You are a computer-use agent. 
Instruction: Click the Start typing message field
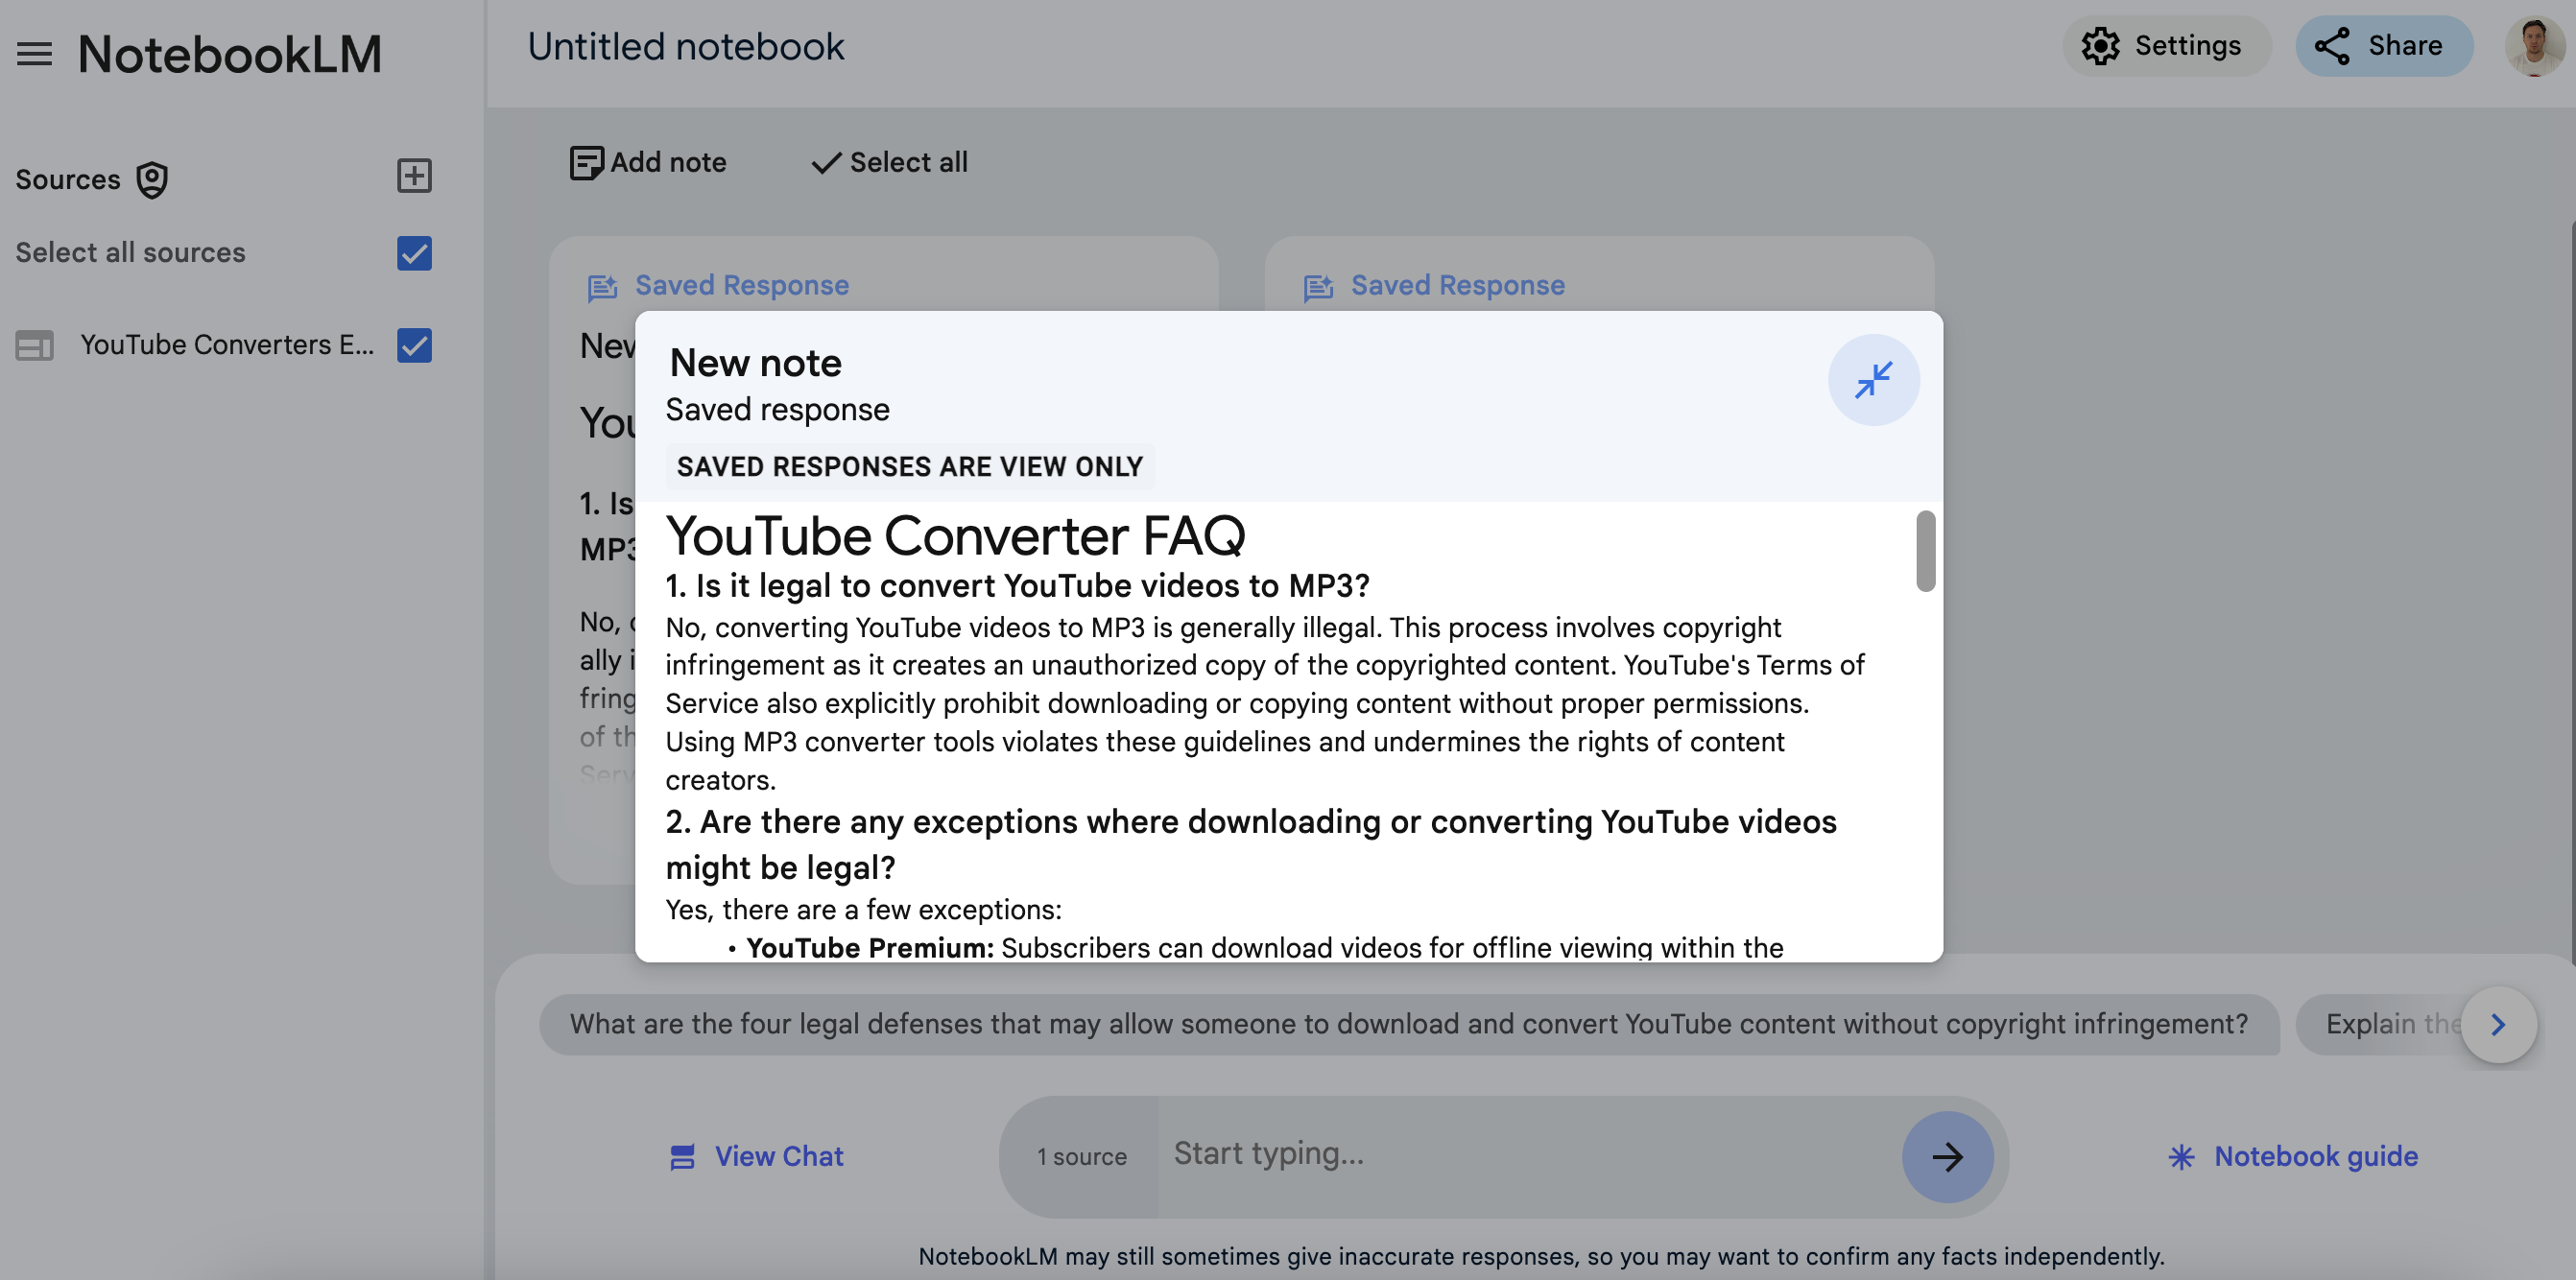[1500, 1155]
